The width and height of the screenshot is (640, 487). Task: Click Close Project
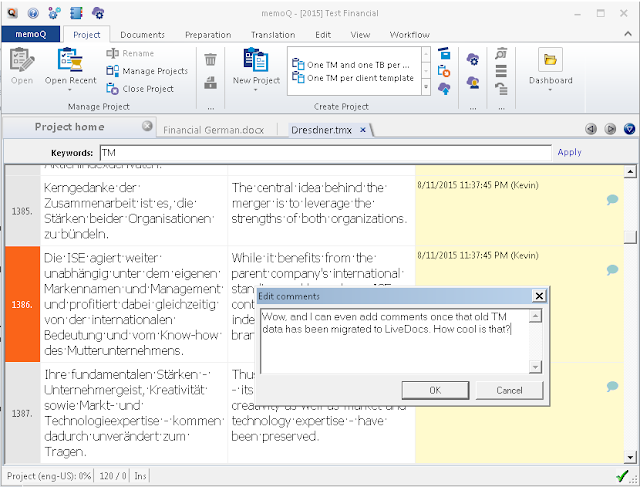(x=140, y=89)
